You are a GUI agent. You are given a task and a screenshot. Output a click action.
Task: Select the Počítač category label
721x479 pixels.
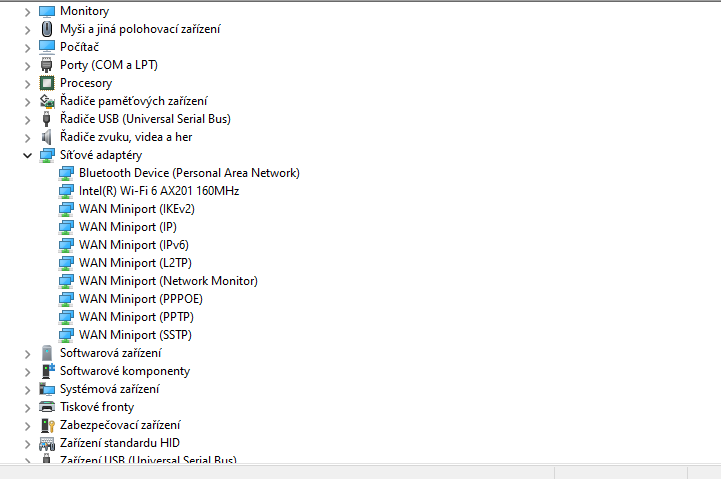coord(79,47)
